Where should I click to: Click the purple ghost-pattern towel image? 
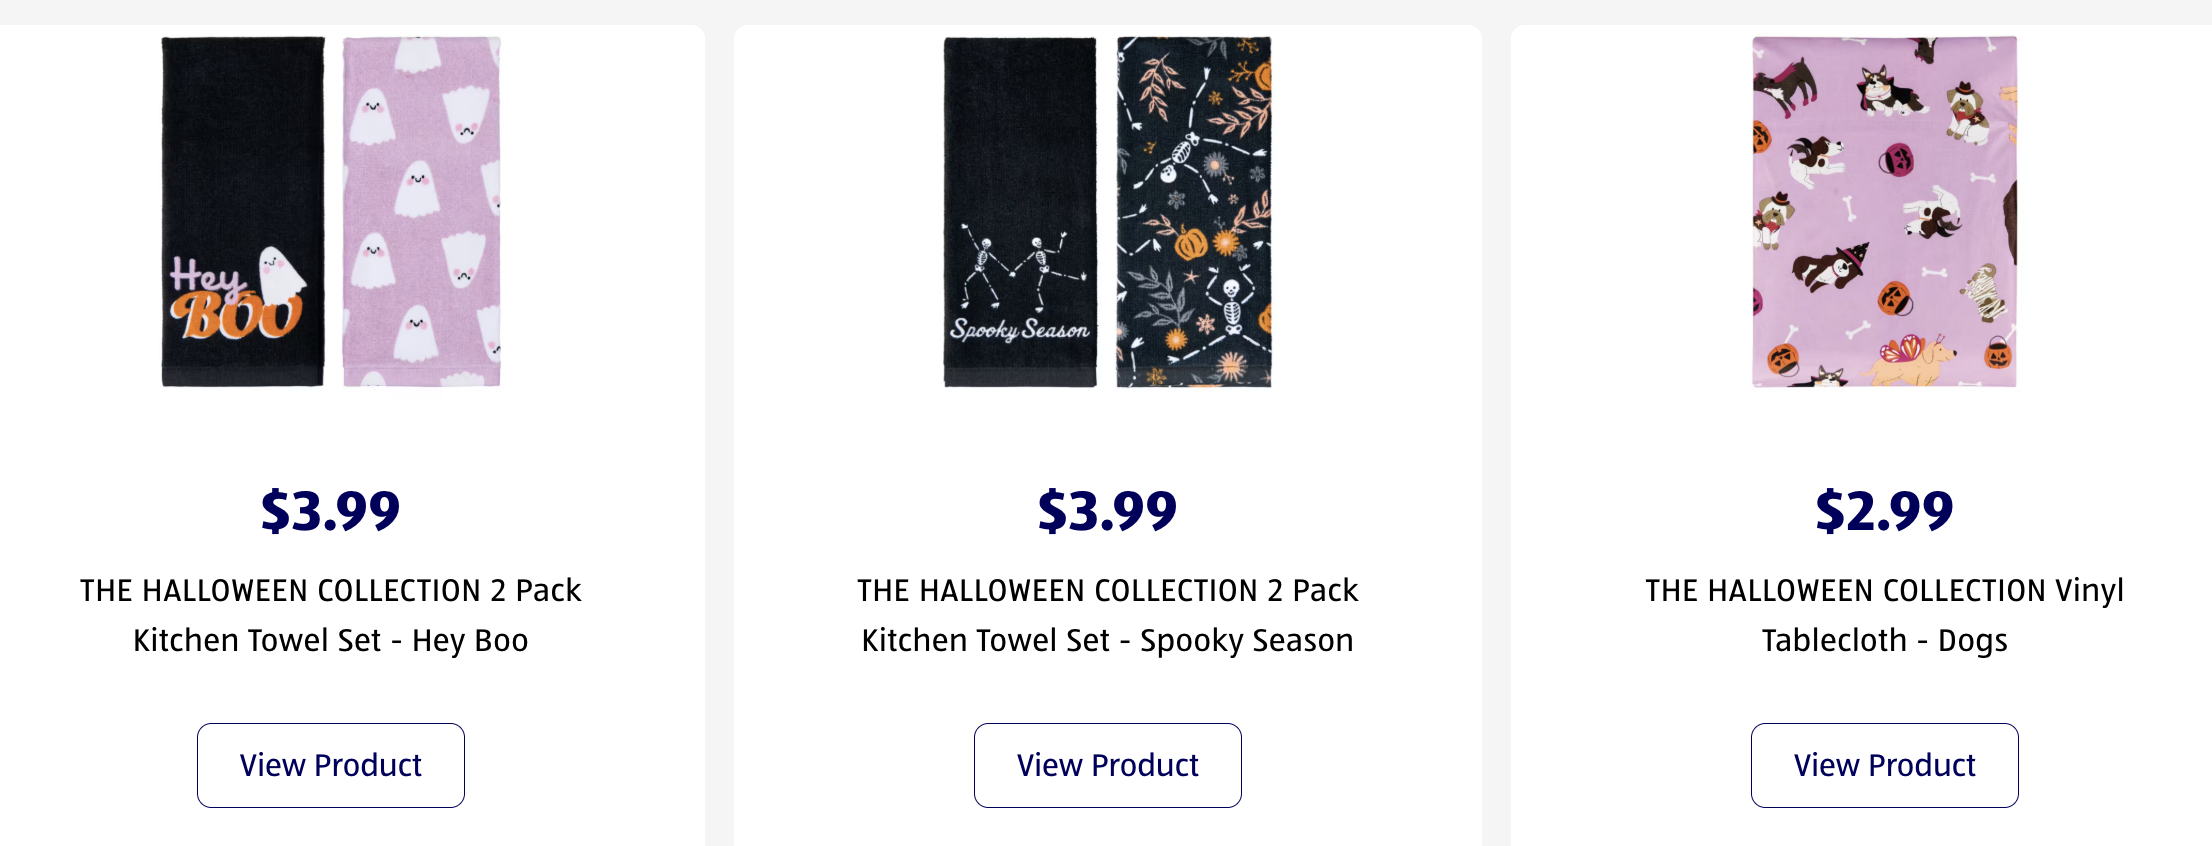(x=421, y=211)
